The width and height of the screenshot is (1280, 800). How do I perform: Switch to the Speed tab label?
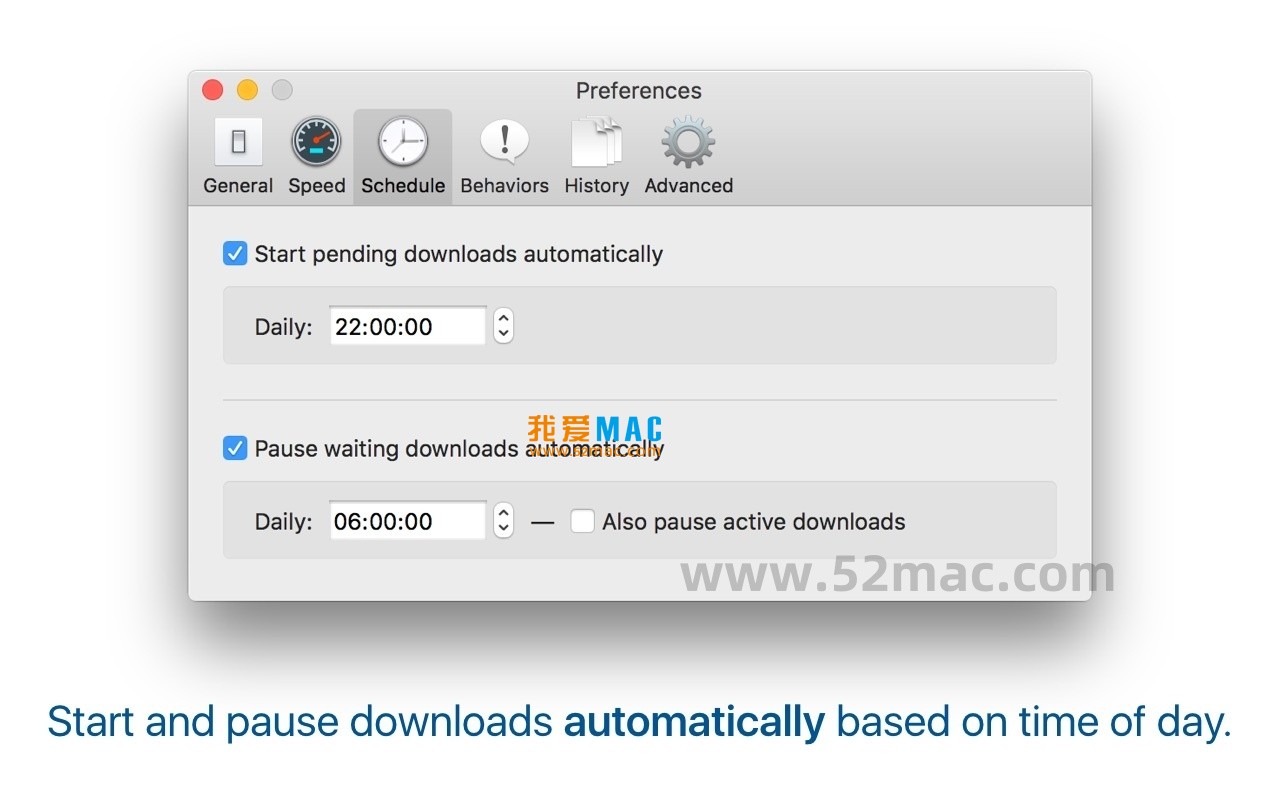pyautogui.click(x=316, y=186)
